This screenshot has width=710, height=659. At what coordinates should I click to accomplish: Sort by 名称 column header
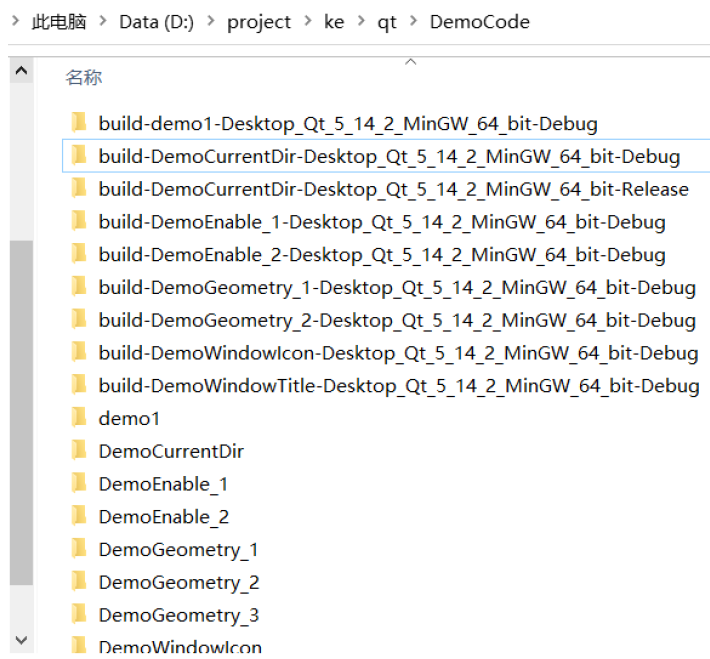pyautogui.click(x=84, y=77)
